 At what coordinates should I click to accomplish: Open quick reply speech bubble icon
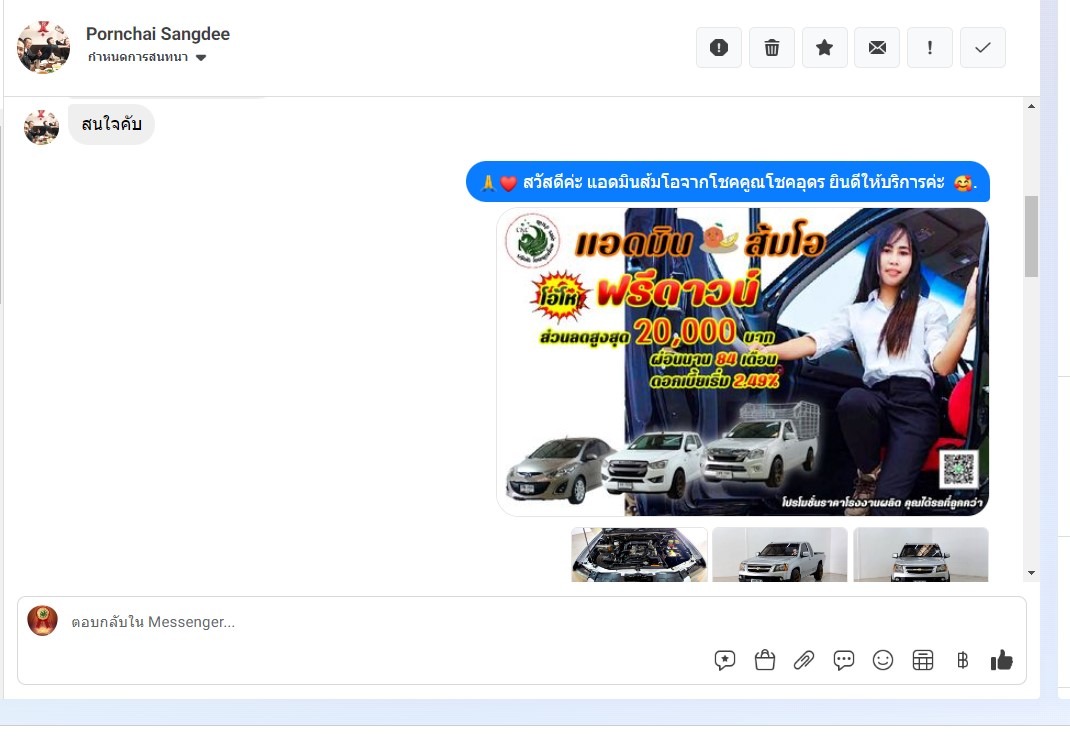pyautogui.click(x=843, y=660)
